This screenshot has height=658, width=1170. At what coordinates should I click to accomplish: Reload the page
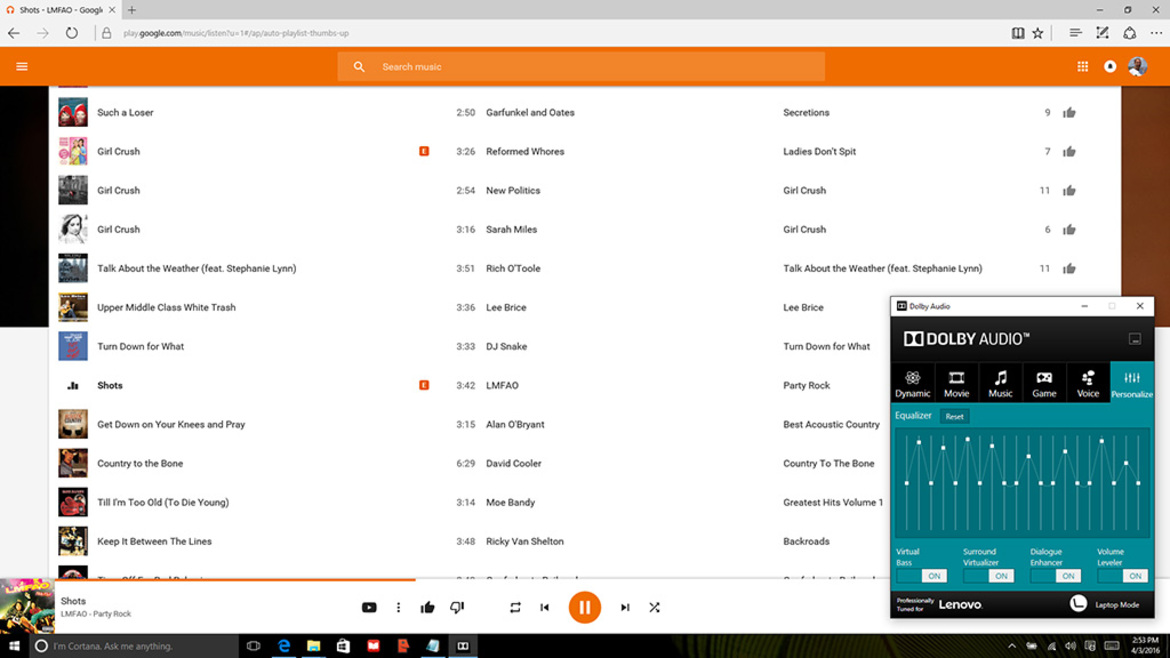click(71, 33)
